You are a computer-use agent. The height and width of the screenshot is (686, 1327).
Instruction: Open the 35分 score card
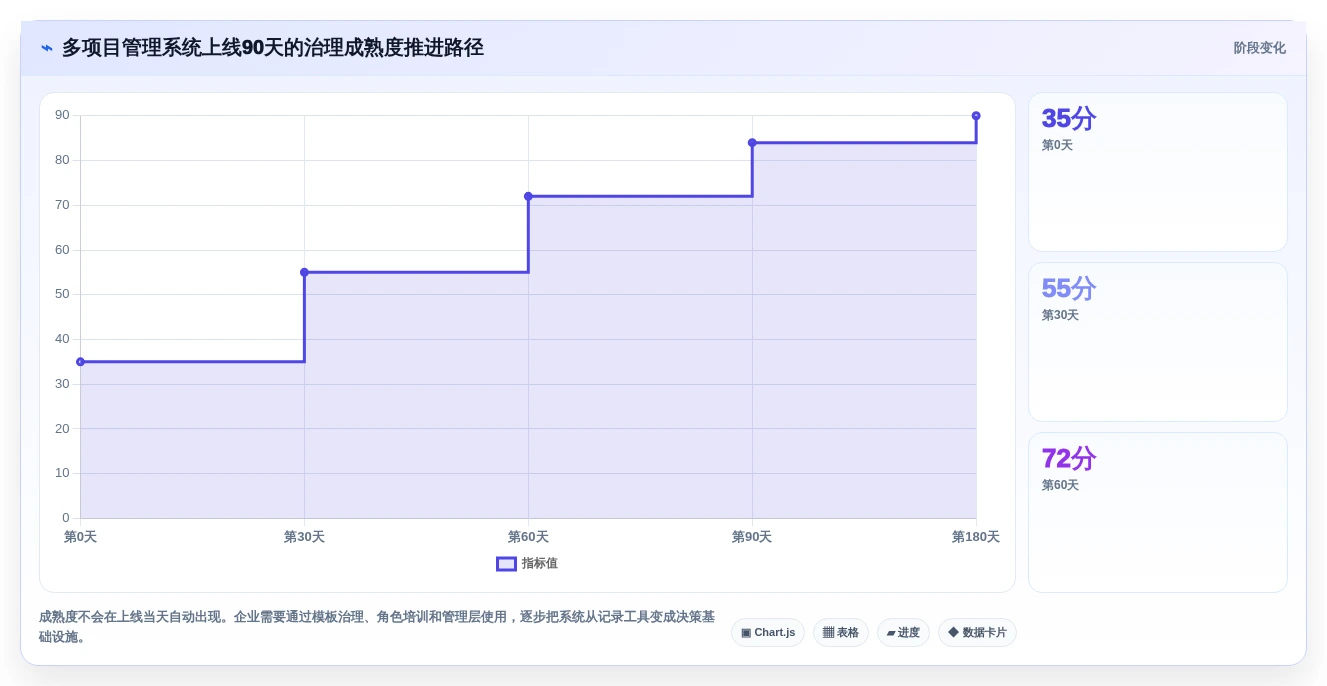point(1158,172)
